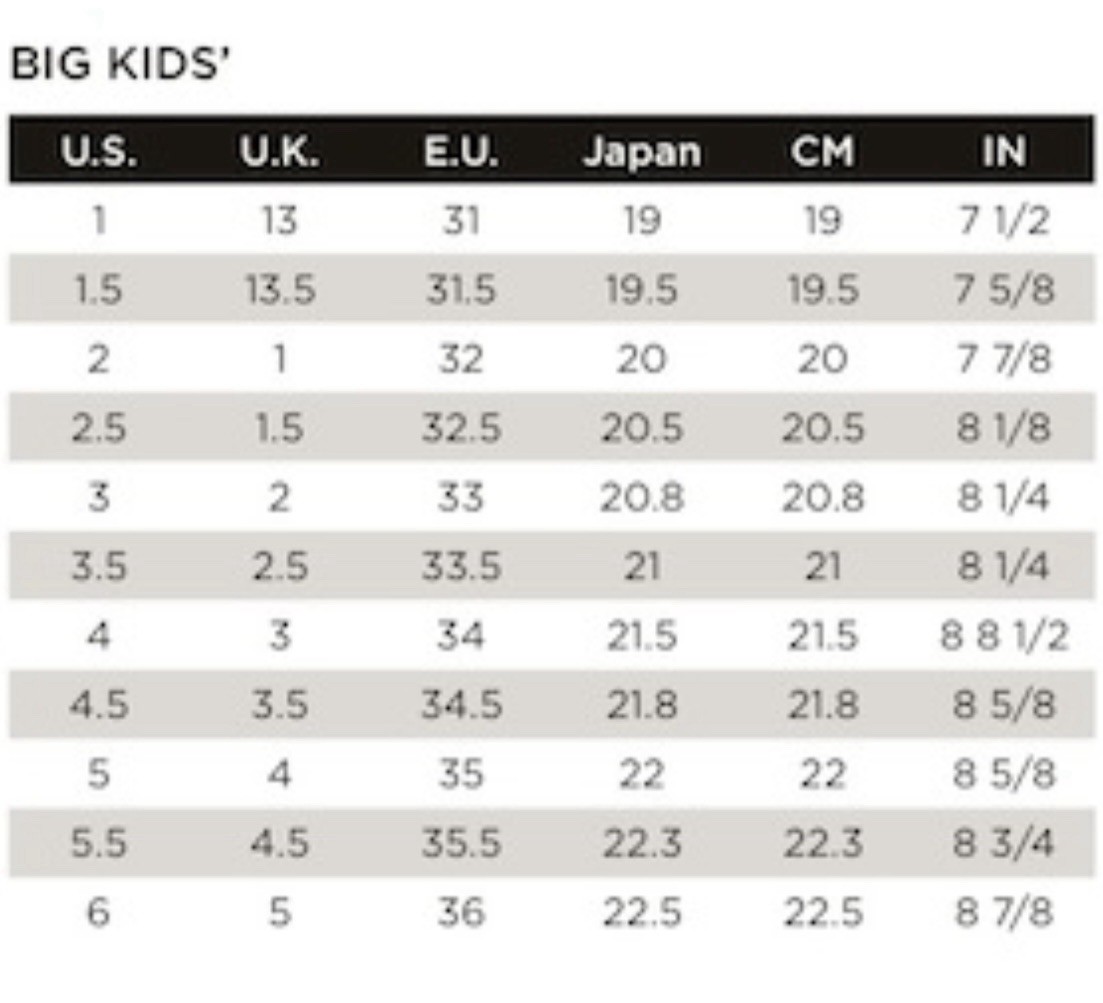Click the IN column header
The height and width of the screenshot is (1003, 1103).
click(1003, 151)
